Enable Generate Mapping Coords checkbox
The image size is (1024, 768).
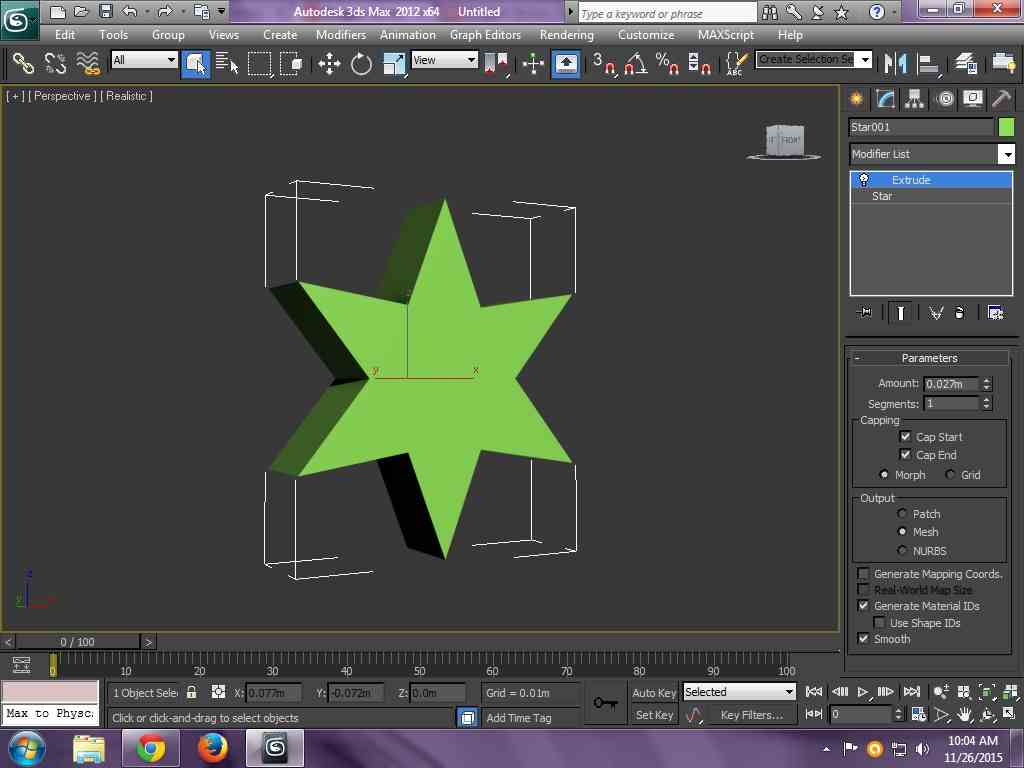click(864, 574)
